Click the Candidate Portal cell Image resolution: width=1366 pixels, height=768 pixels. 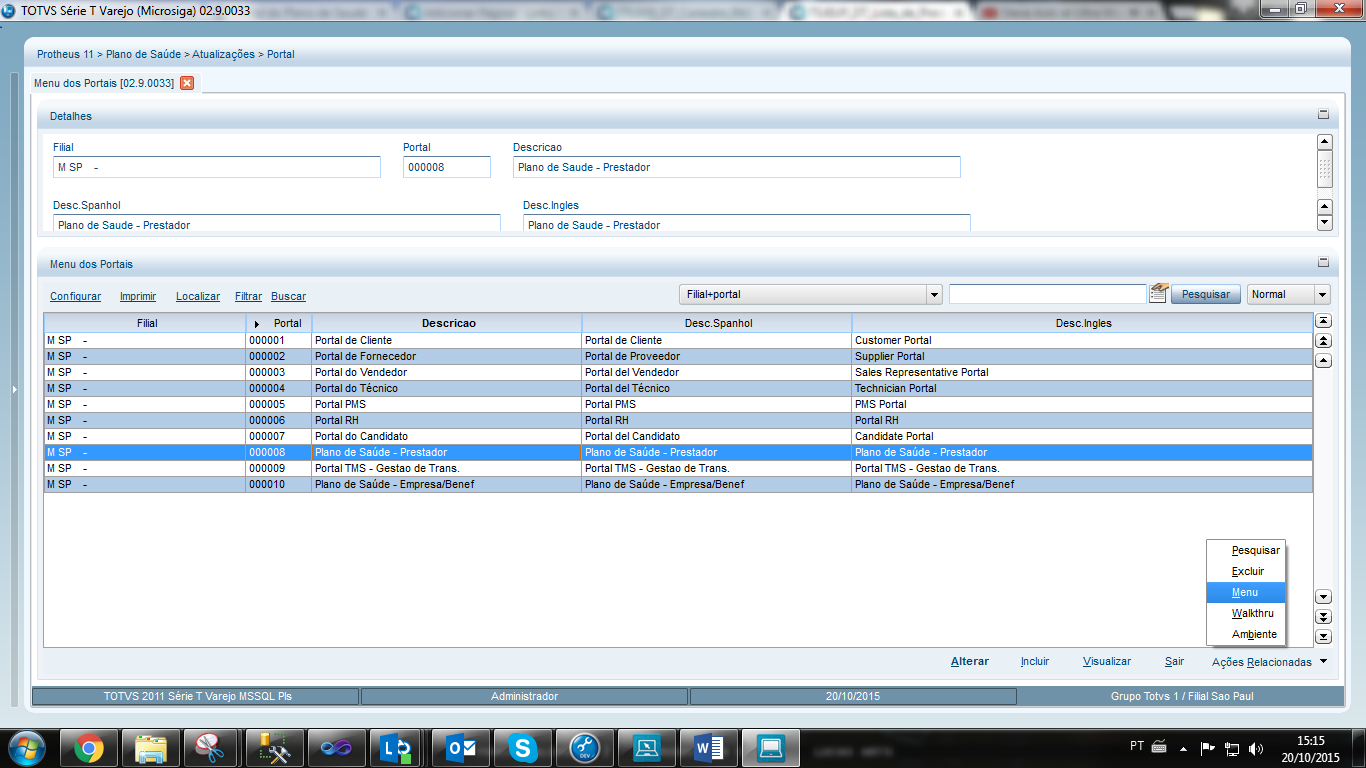[x=1082, y=436]
